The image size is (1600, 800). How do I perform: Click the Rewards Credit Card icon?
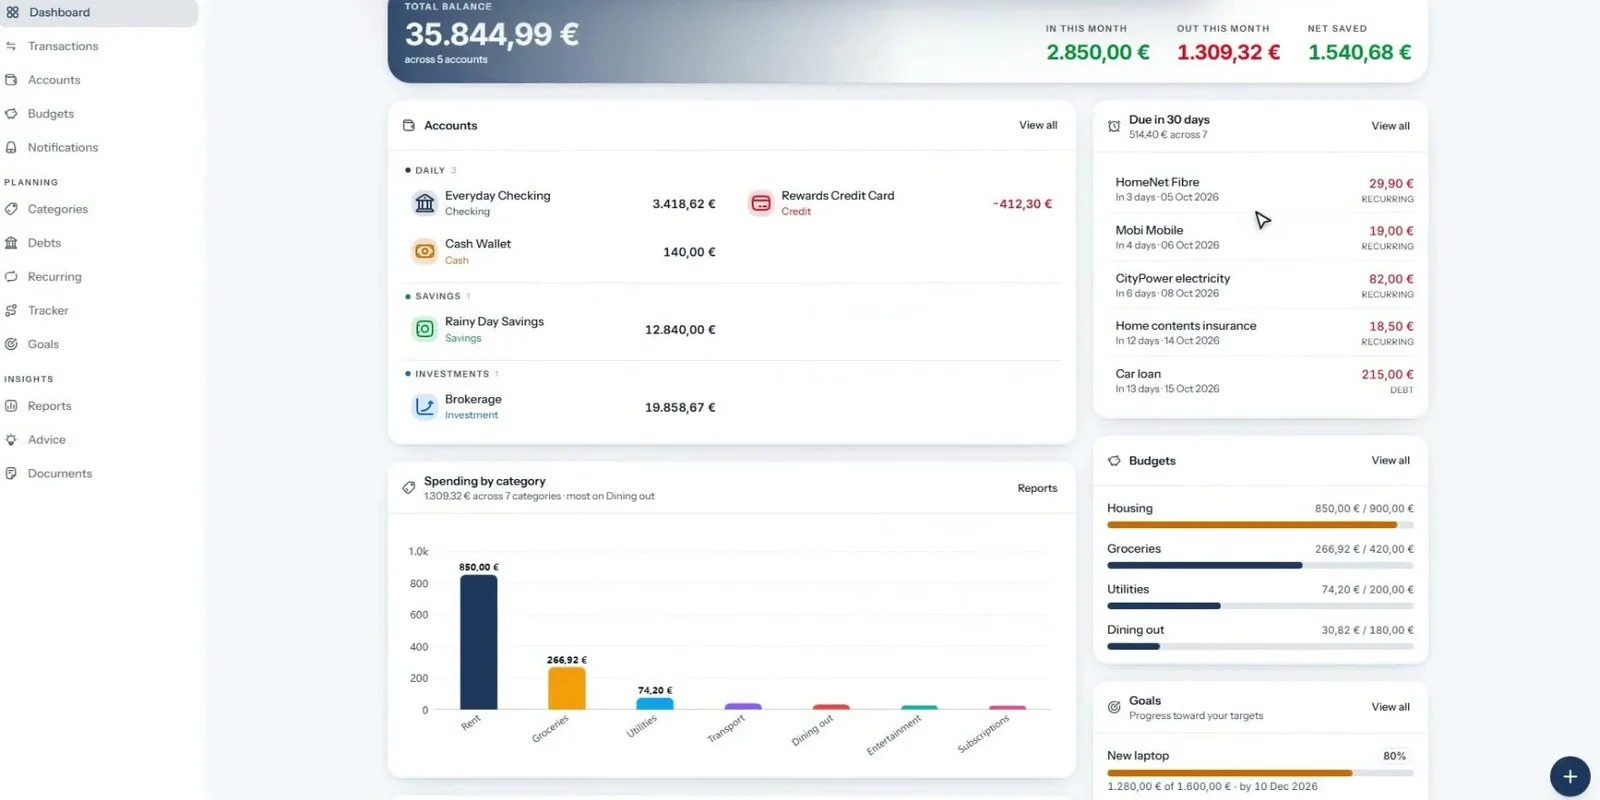[x=761, y=204]
